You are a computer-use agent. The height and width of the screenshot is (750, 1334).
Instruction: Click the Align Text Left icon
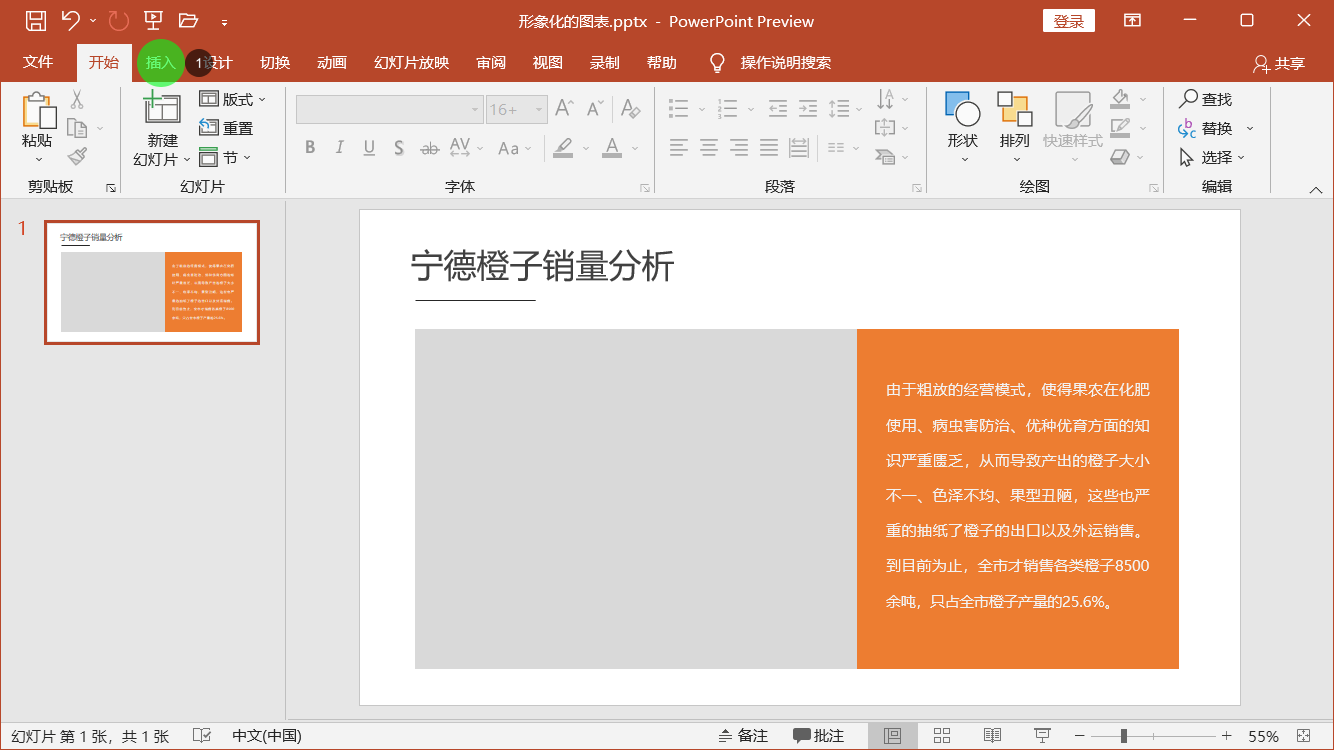[679, 148]
